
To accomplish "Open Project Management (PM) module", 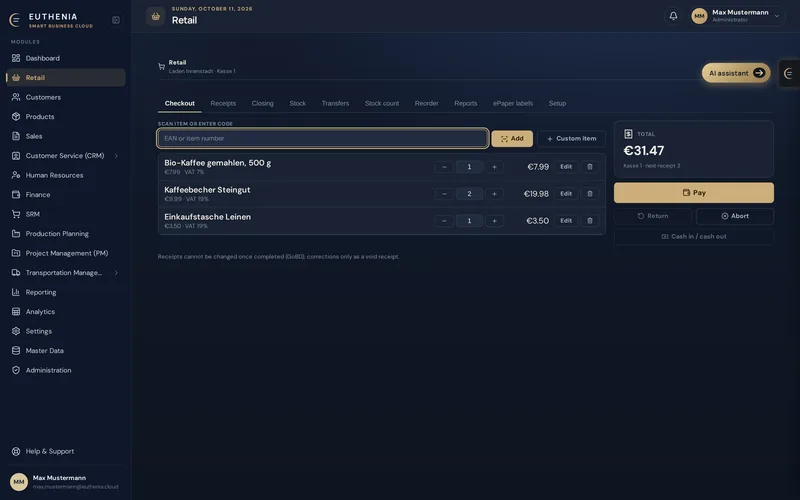I will (65, 253).
